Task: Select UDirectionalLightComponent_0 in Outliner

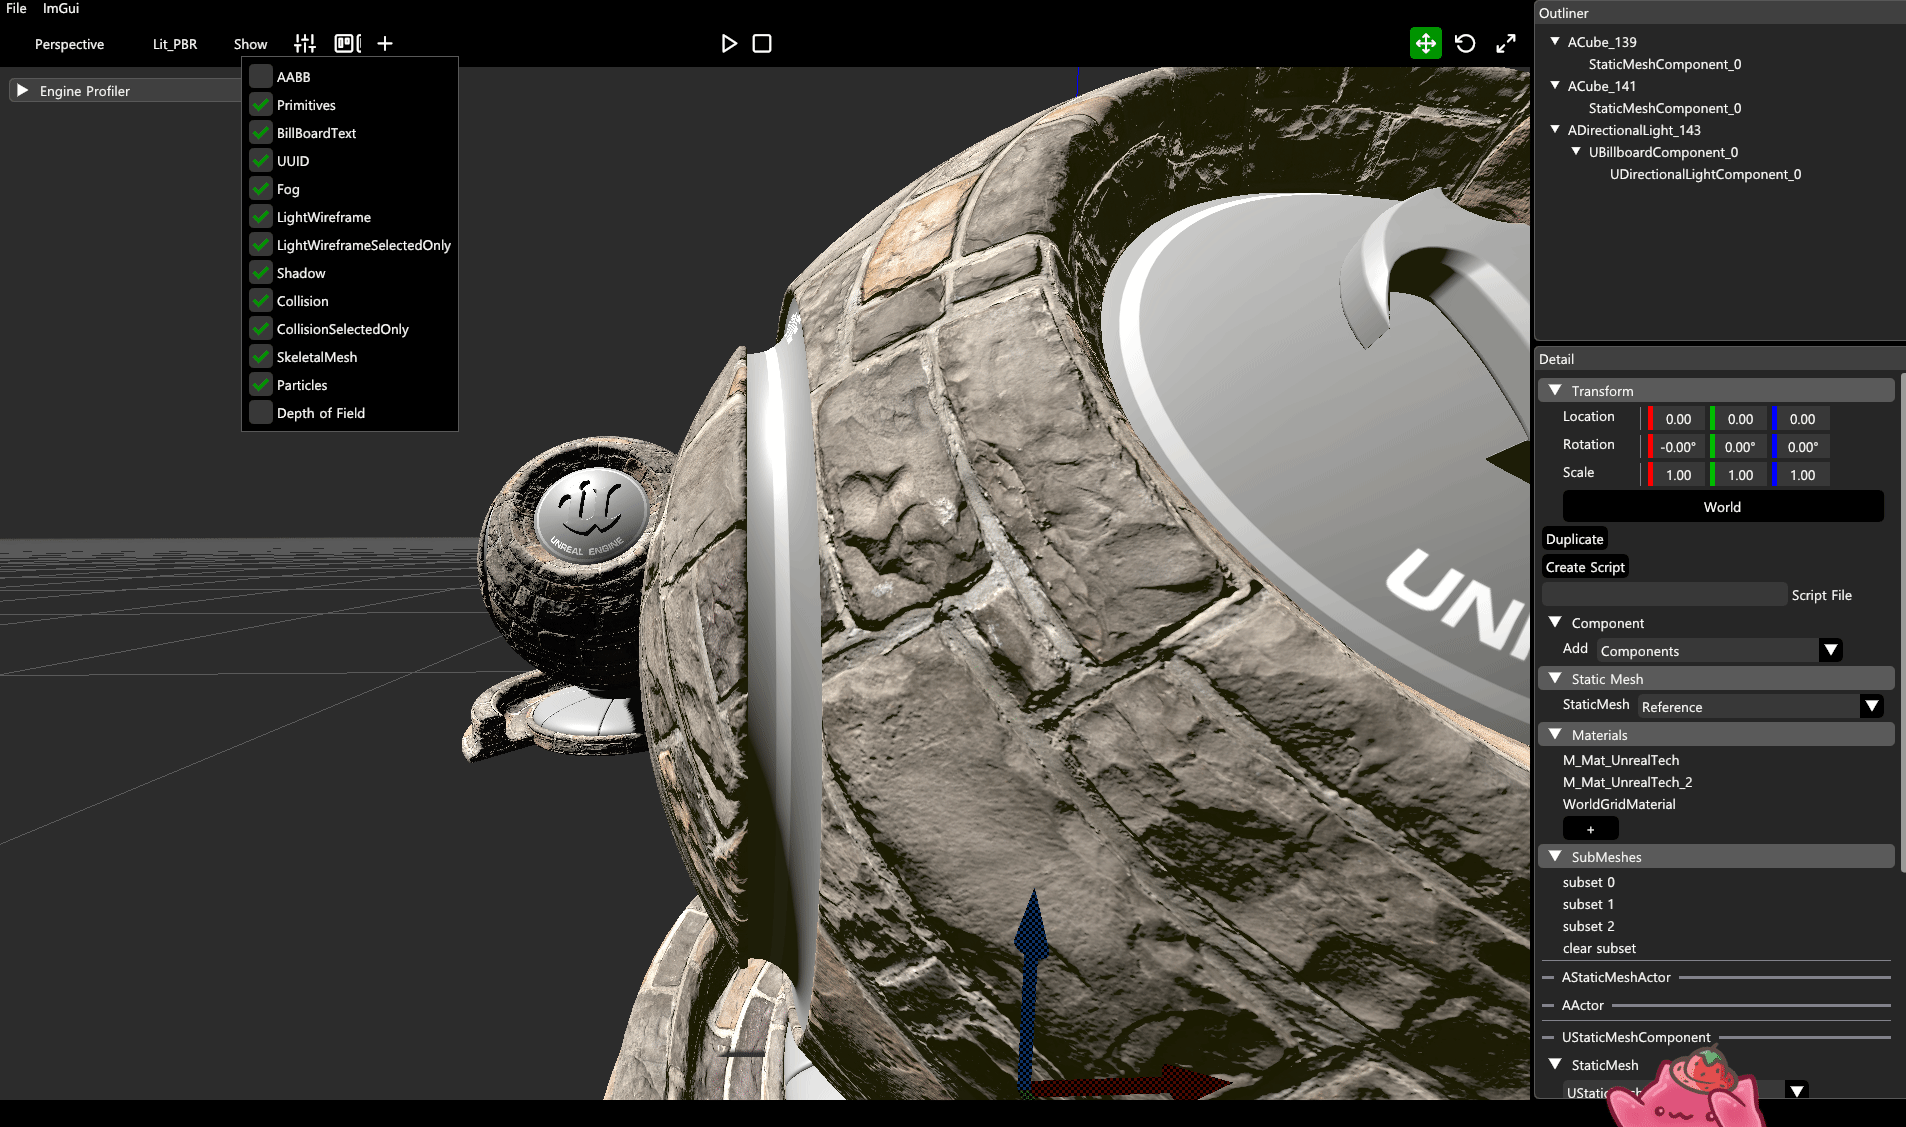Action: (1706, 174)
